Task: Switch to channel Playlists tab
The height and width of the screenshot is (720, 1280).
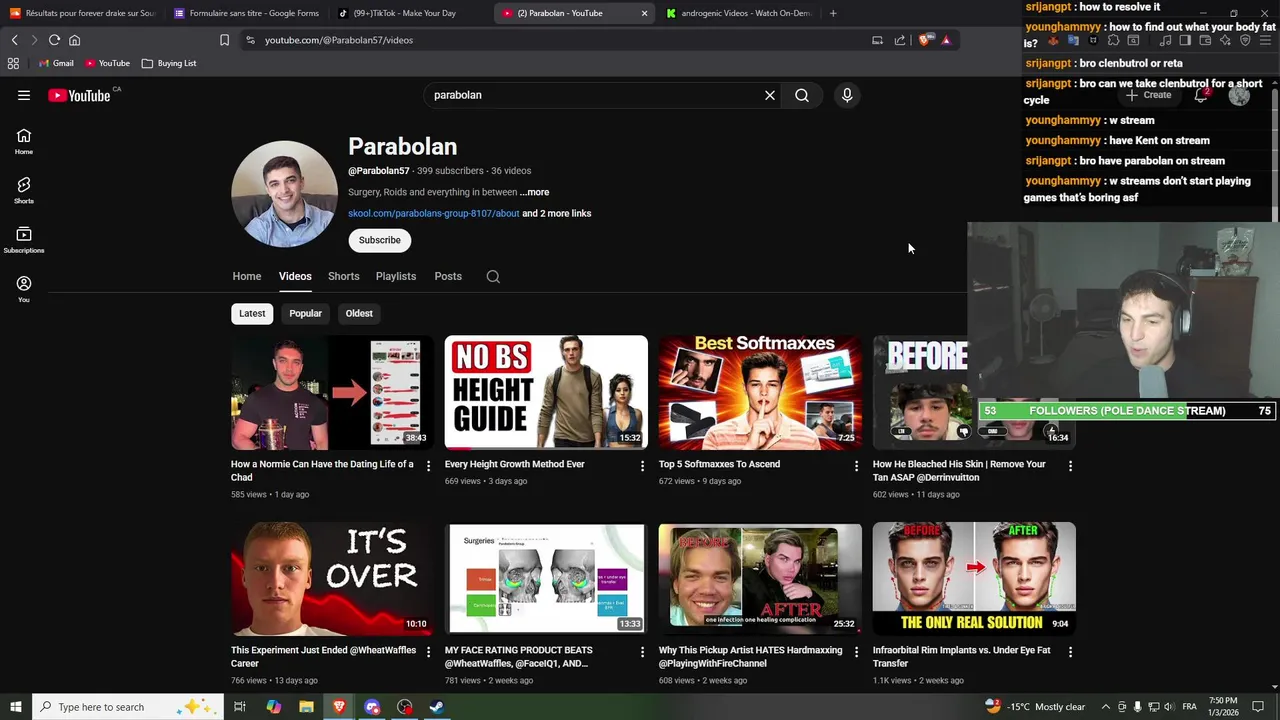Action: tap(396, 276)
